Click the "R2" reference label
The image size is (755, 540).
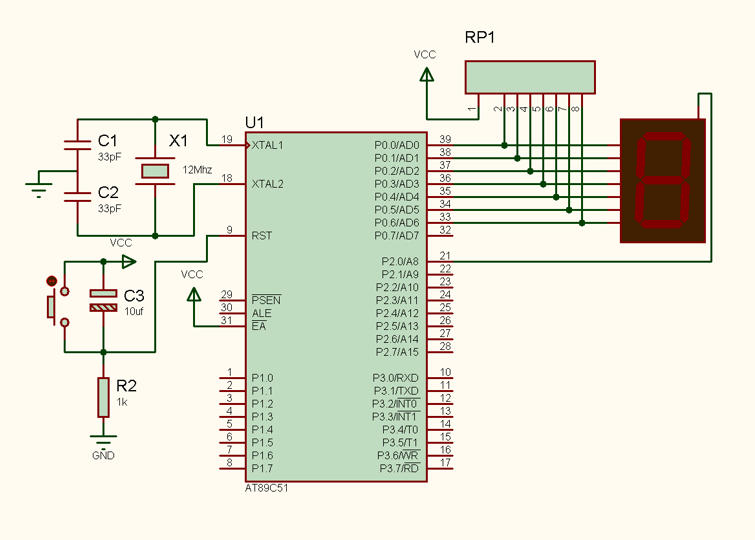click(126, 386)
